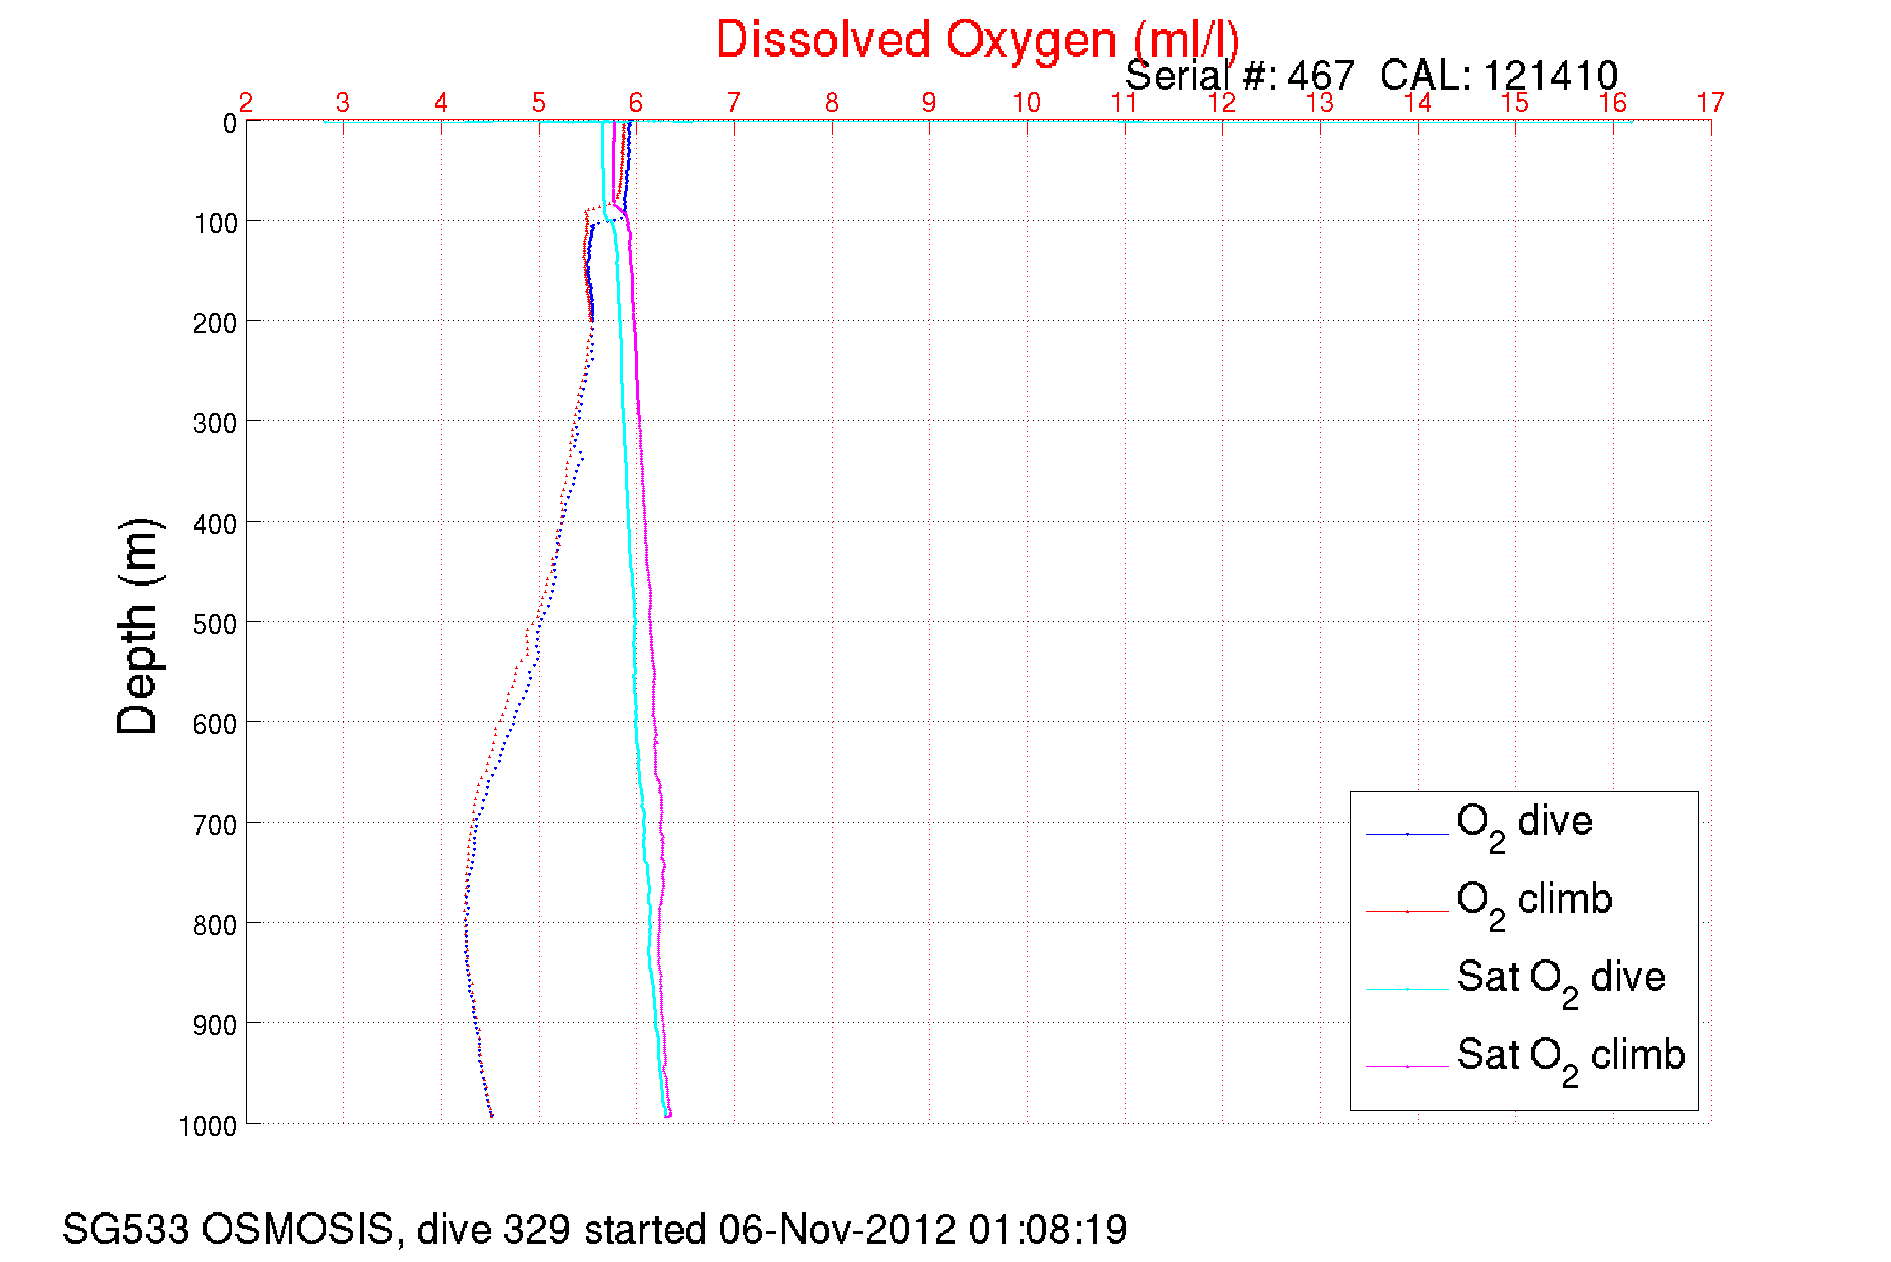Click the x-axis tick label '4'

(x=441, y=103)
